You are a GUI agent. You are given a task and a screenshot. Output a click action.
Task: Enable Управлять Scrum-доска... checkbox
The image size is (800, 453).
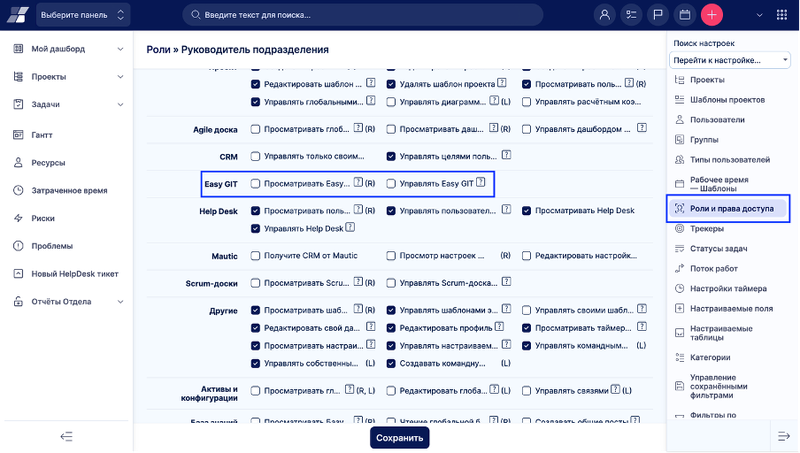point(391,283)
